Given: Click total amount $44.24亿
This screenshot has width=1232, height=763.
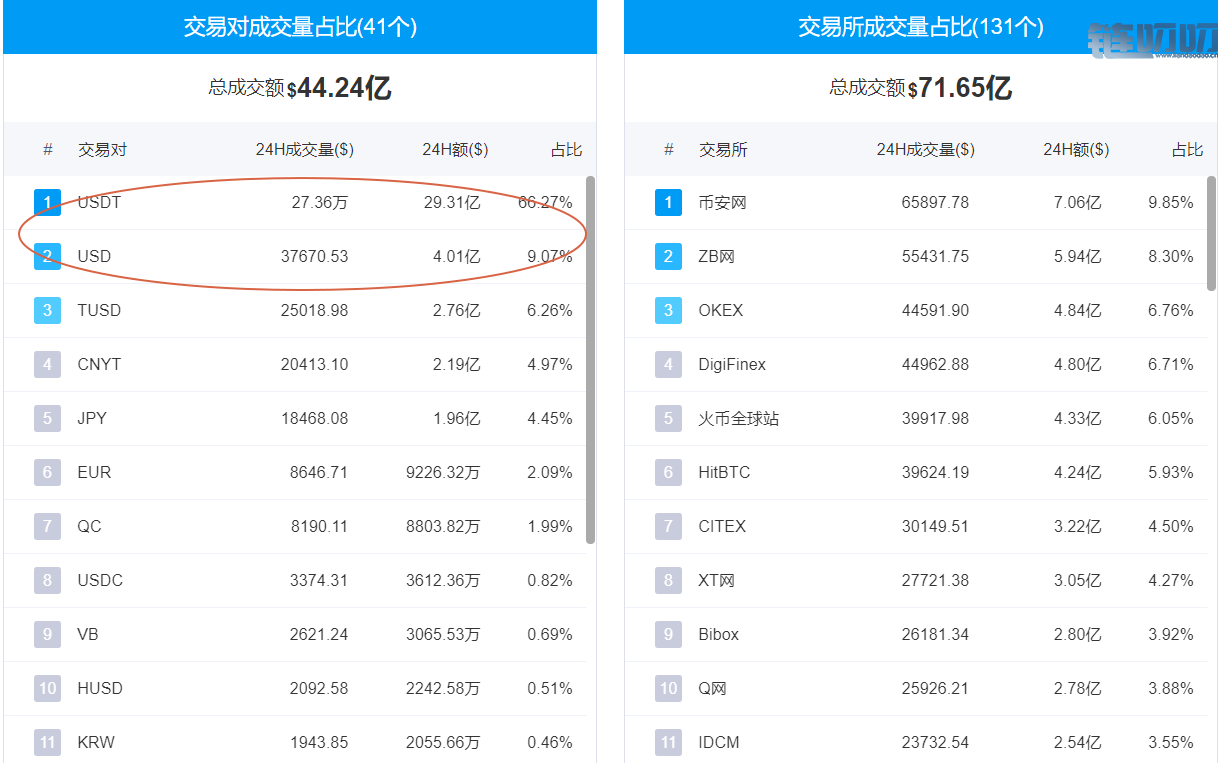Looking at the screenshot, I should click(x=339, y=89).
